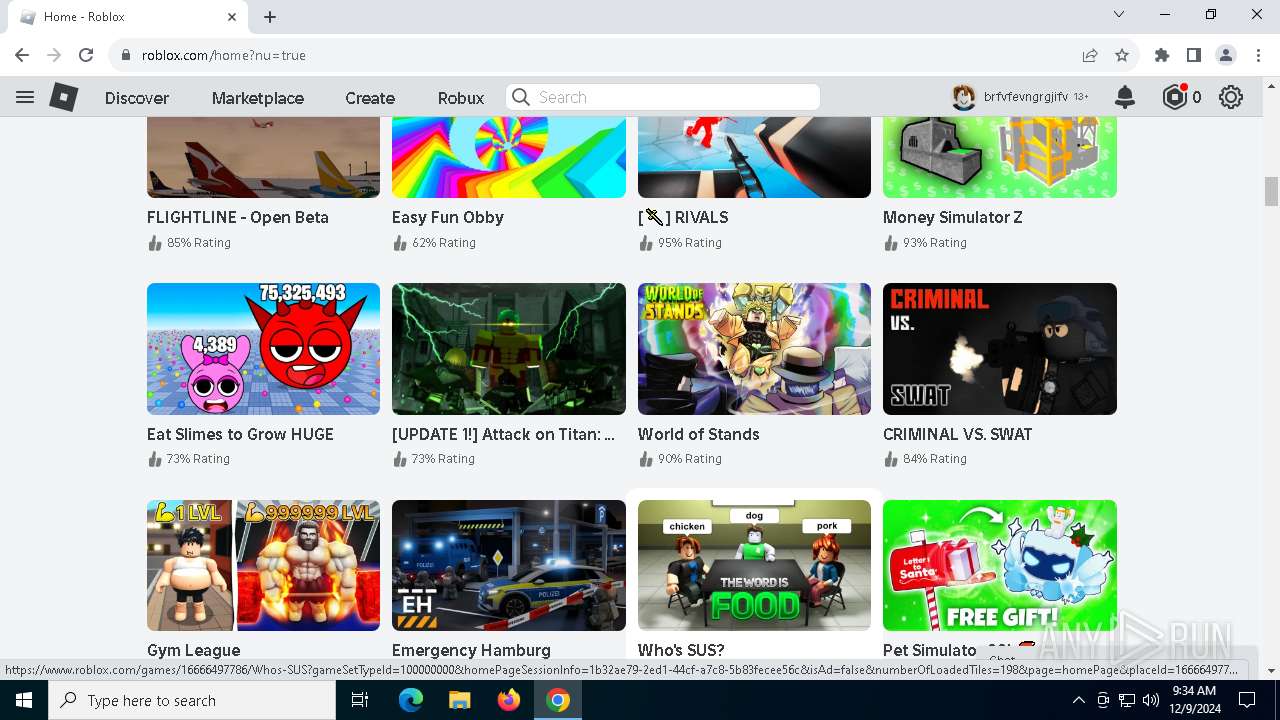The height and width of the screenshot is (720, 1280).
Task: Open Easy Fun Obby title link
Action: click(x=448, y=217)
